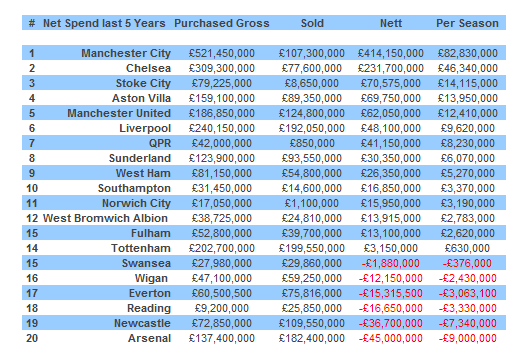Select rank number 20 cell

(x=32, y=338)
